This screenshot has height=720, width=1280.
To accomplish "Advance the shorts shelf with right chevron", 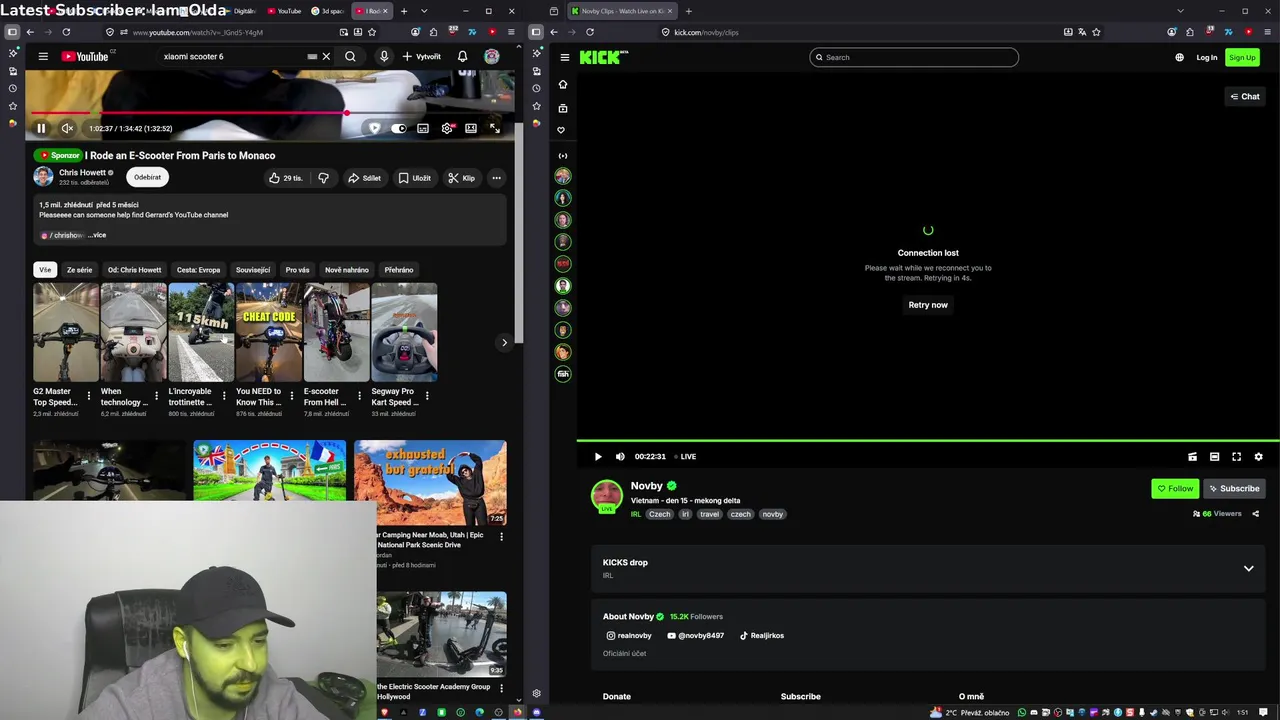I will pos(504,342).
